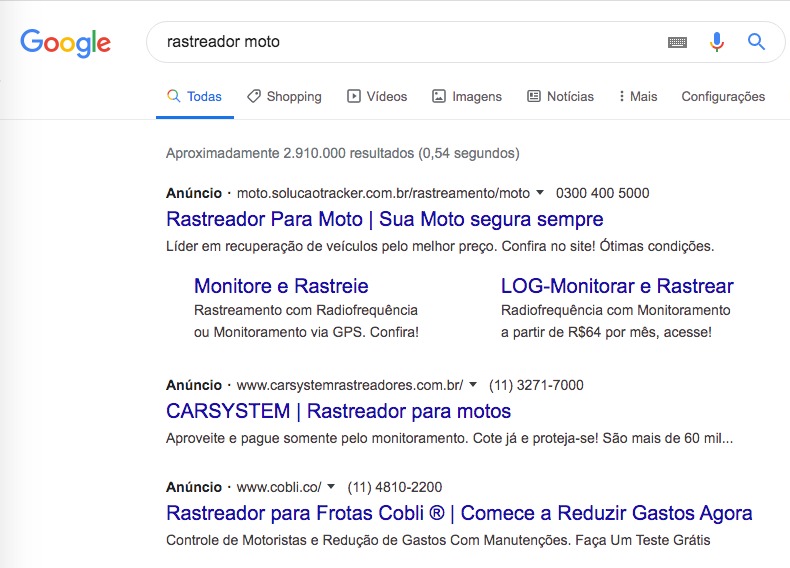Click the moto.solucaotracker.com.br ad URL
The height and width of the screenshot is (568, 790).
[x=383, y=193]
